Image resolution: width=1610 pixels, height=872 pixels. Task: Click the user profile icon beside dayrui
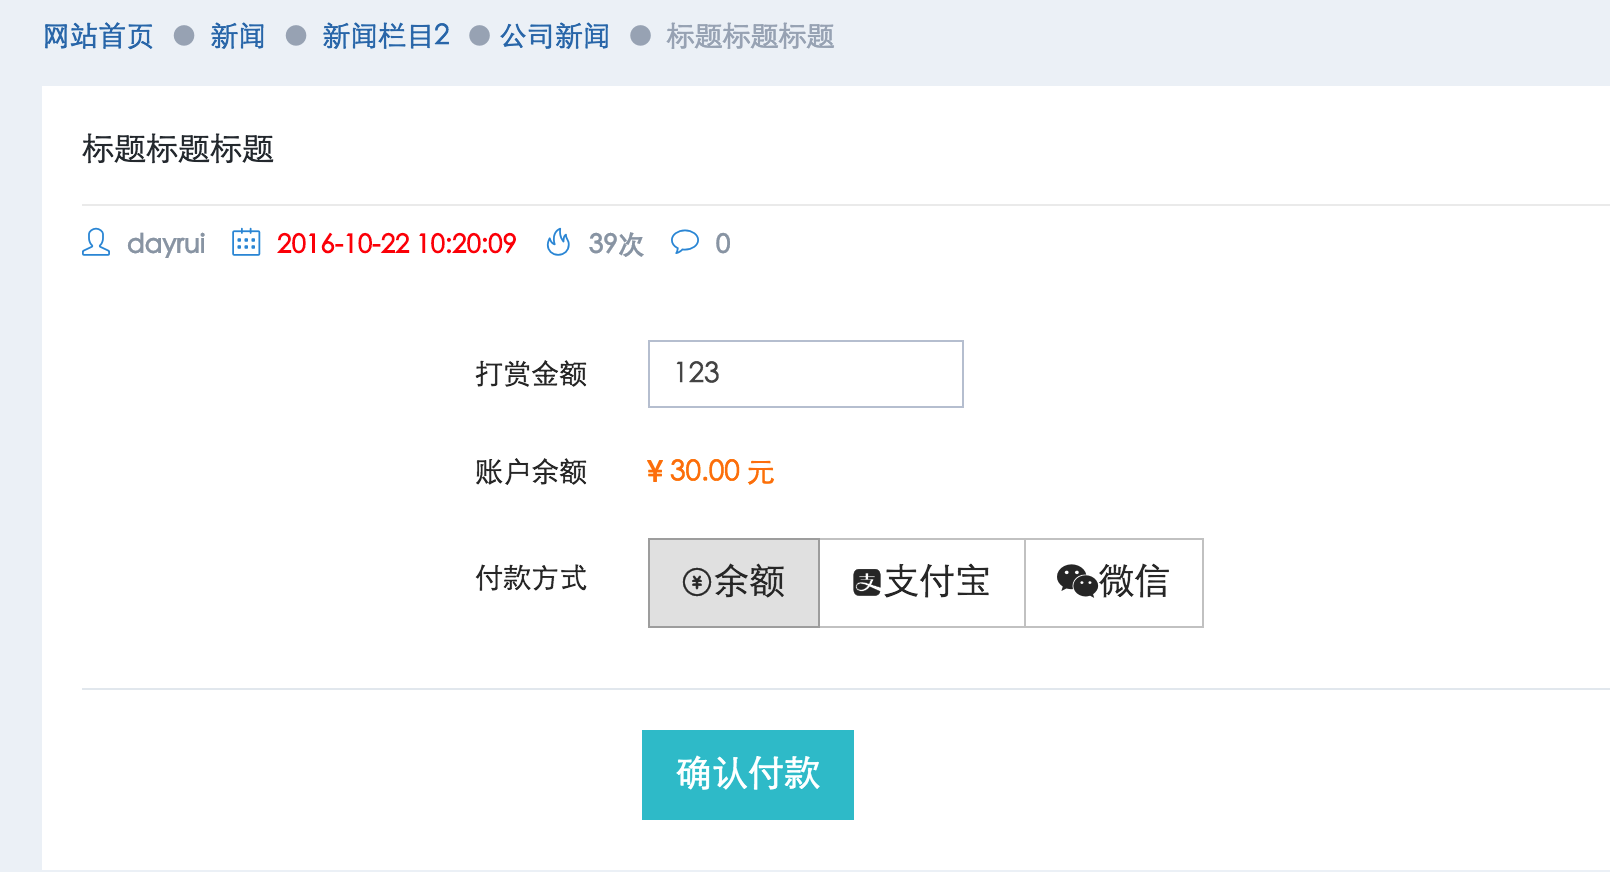(95, 243)
